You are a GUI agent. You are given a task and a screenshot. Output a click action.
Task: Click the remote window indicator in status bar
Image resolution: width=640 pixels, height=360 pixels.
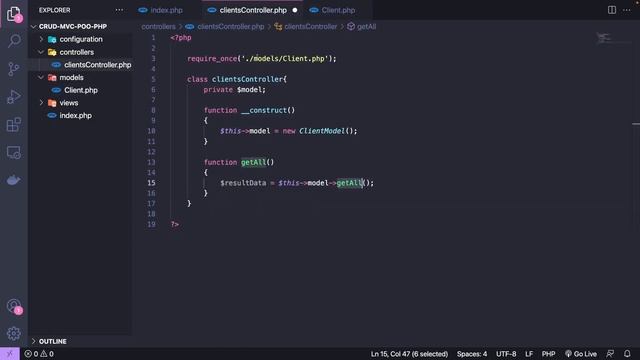click(x=9, y=354)
